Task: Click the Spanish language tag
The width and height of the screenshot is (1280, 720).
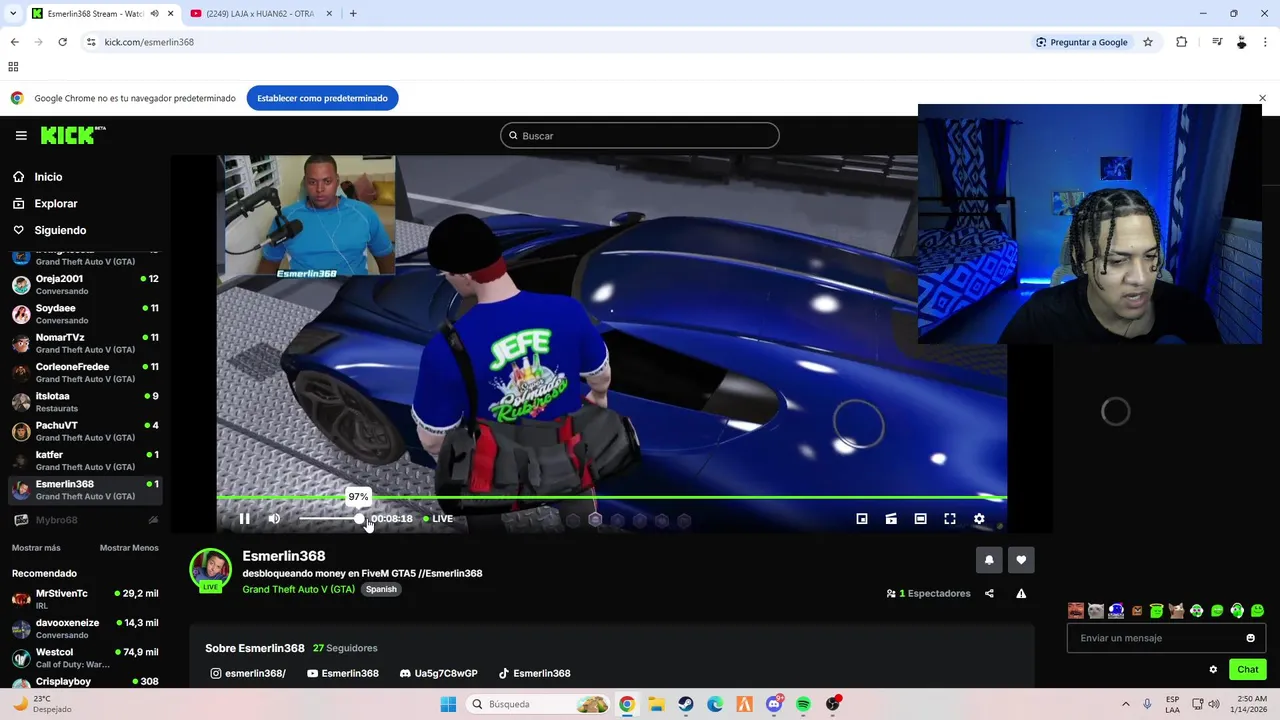Action: (381, 590)
